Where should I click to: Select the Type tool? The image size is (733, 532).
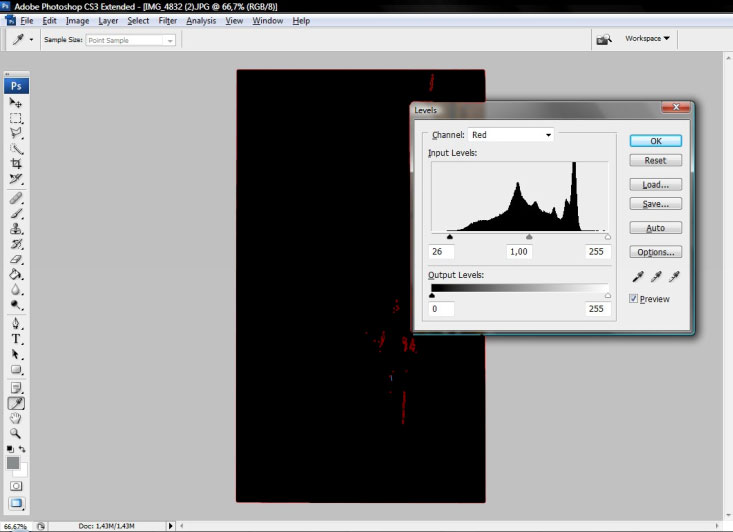[x=16, y=339]
